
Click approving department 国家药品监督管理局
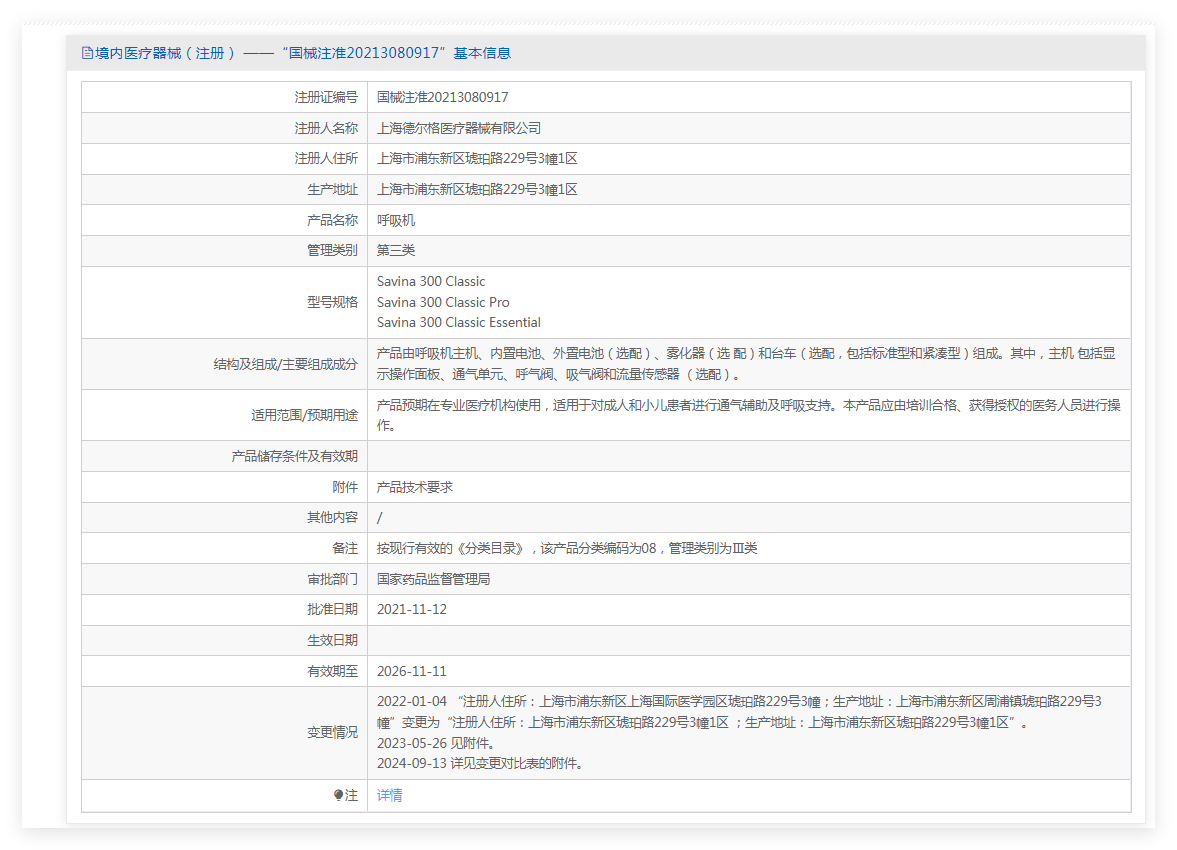pos(433,579)
